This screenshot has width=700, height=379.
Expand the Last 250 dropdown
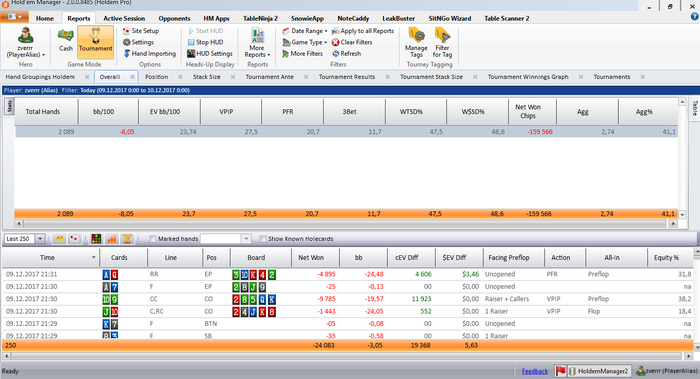tap(40, 239)
